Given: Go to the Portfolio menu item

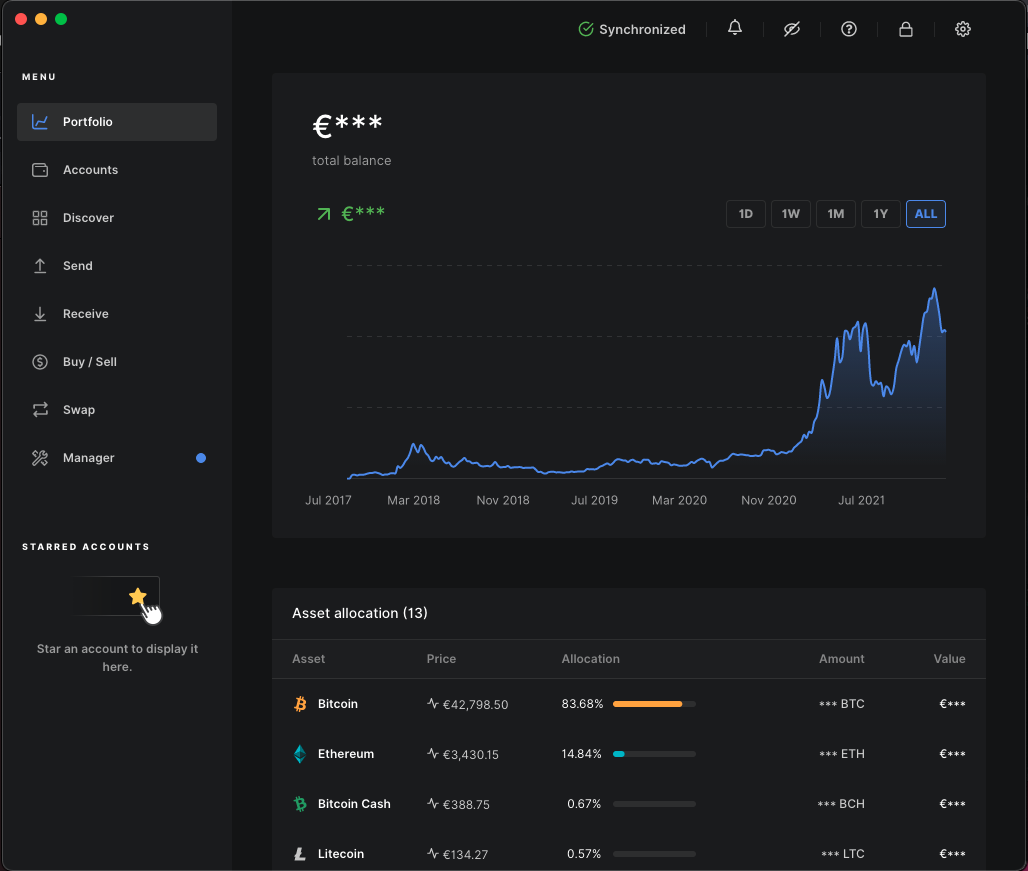Looking at the screenshot, I should (117, 122).
